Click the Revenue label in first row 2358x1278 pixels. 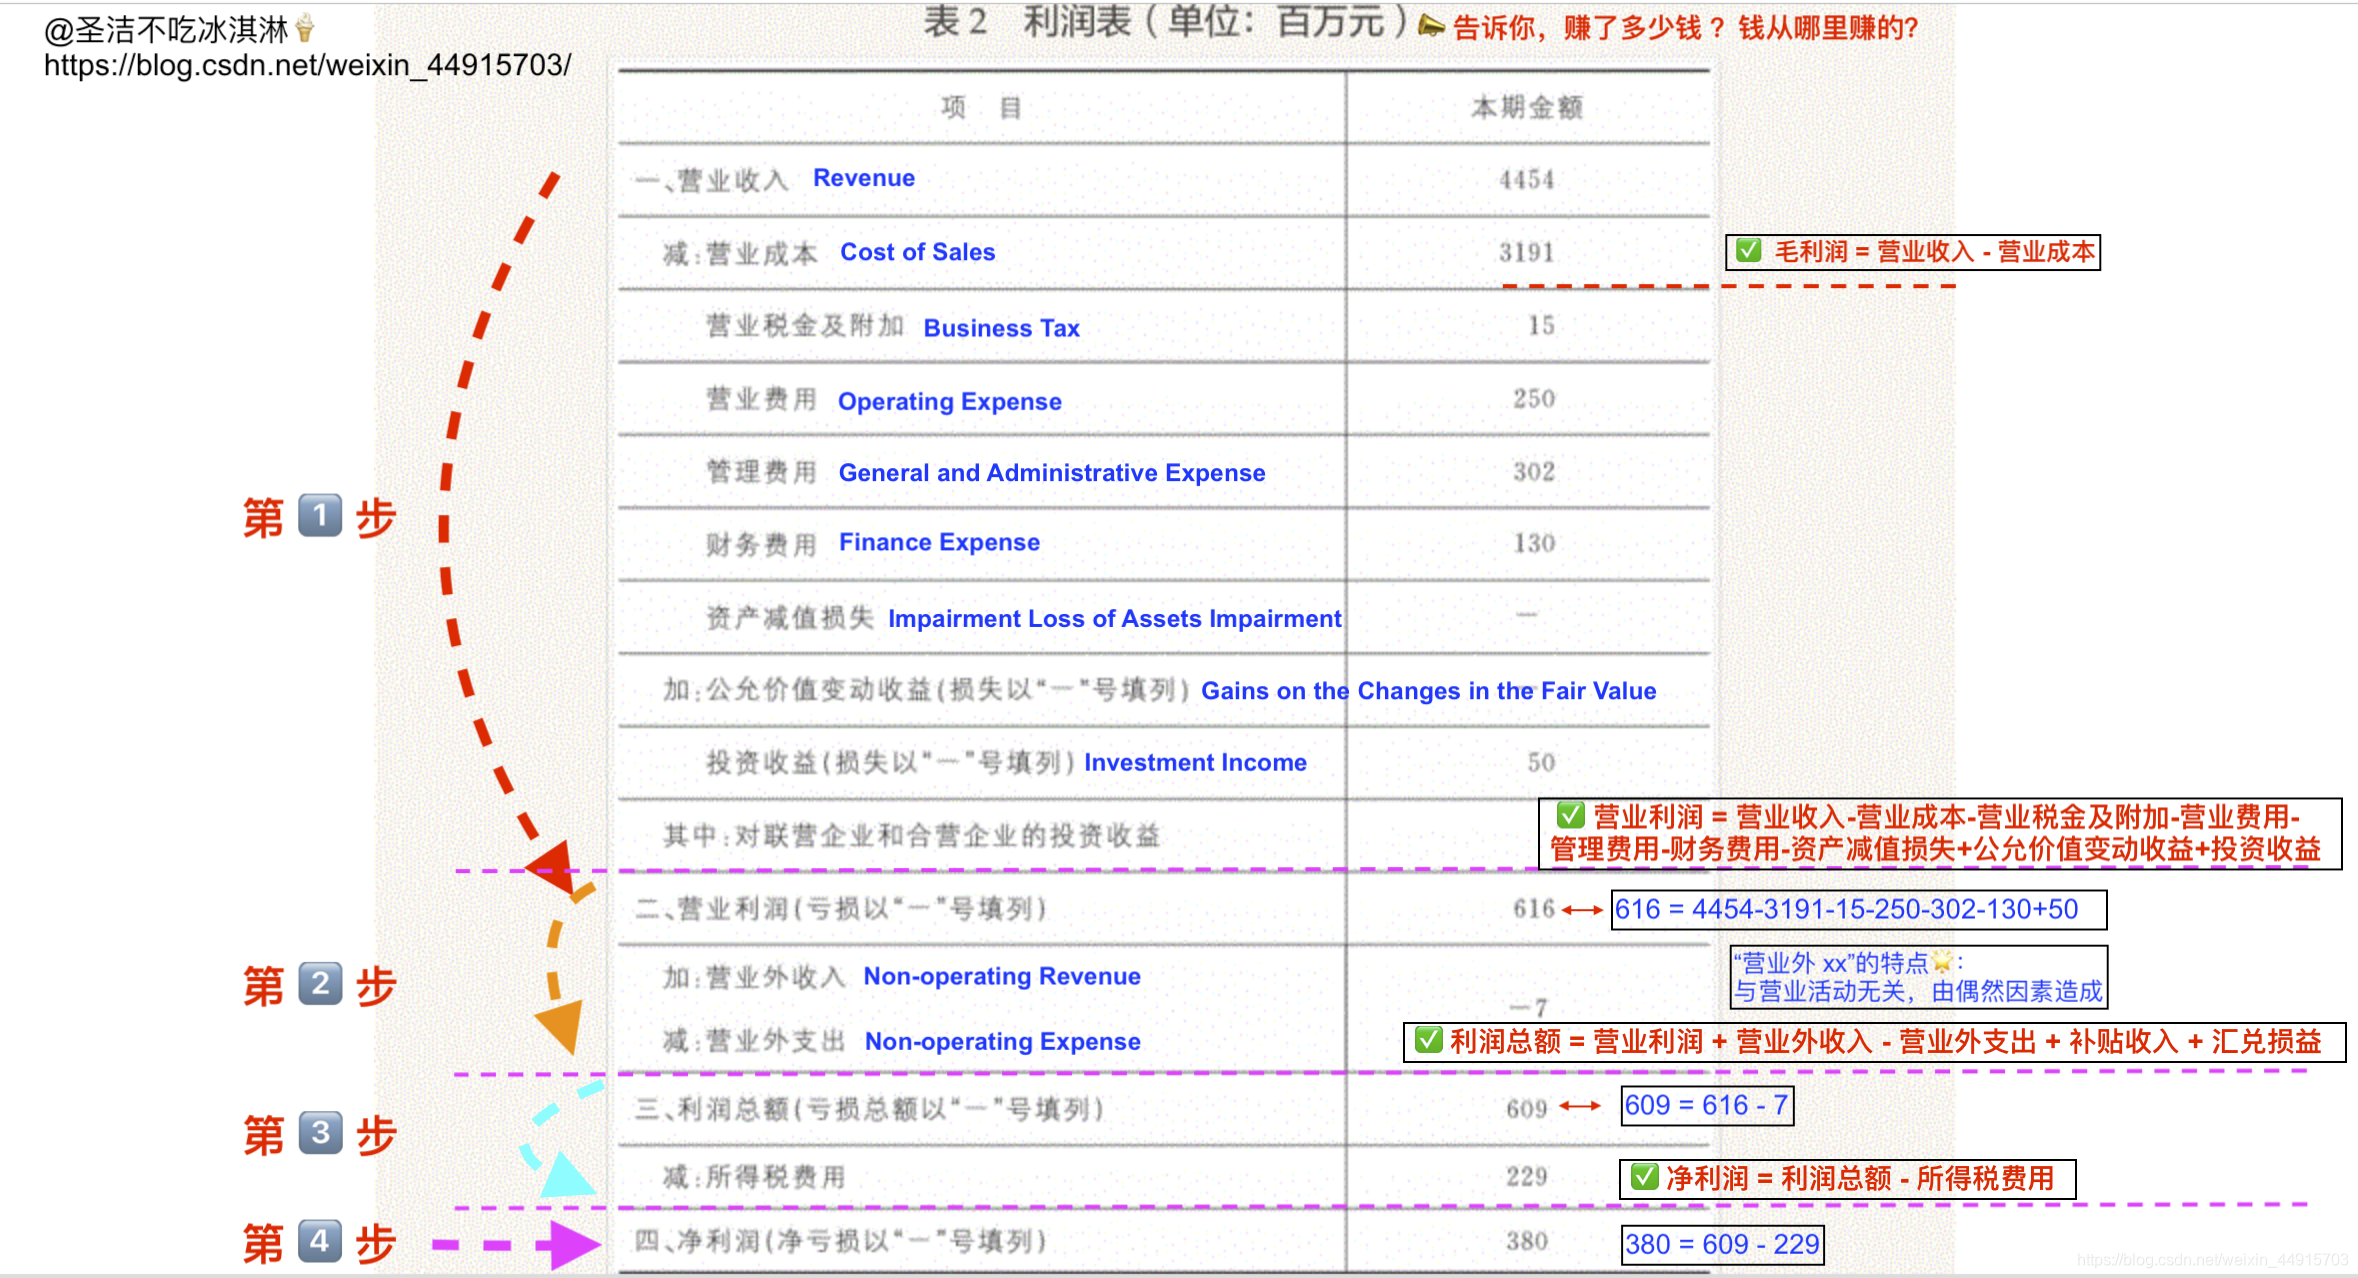click(x=863, y=178)
